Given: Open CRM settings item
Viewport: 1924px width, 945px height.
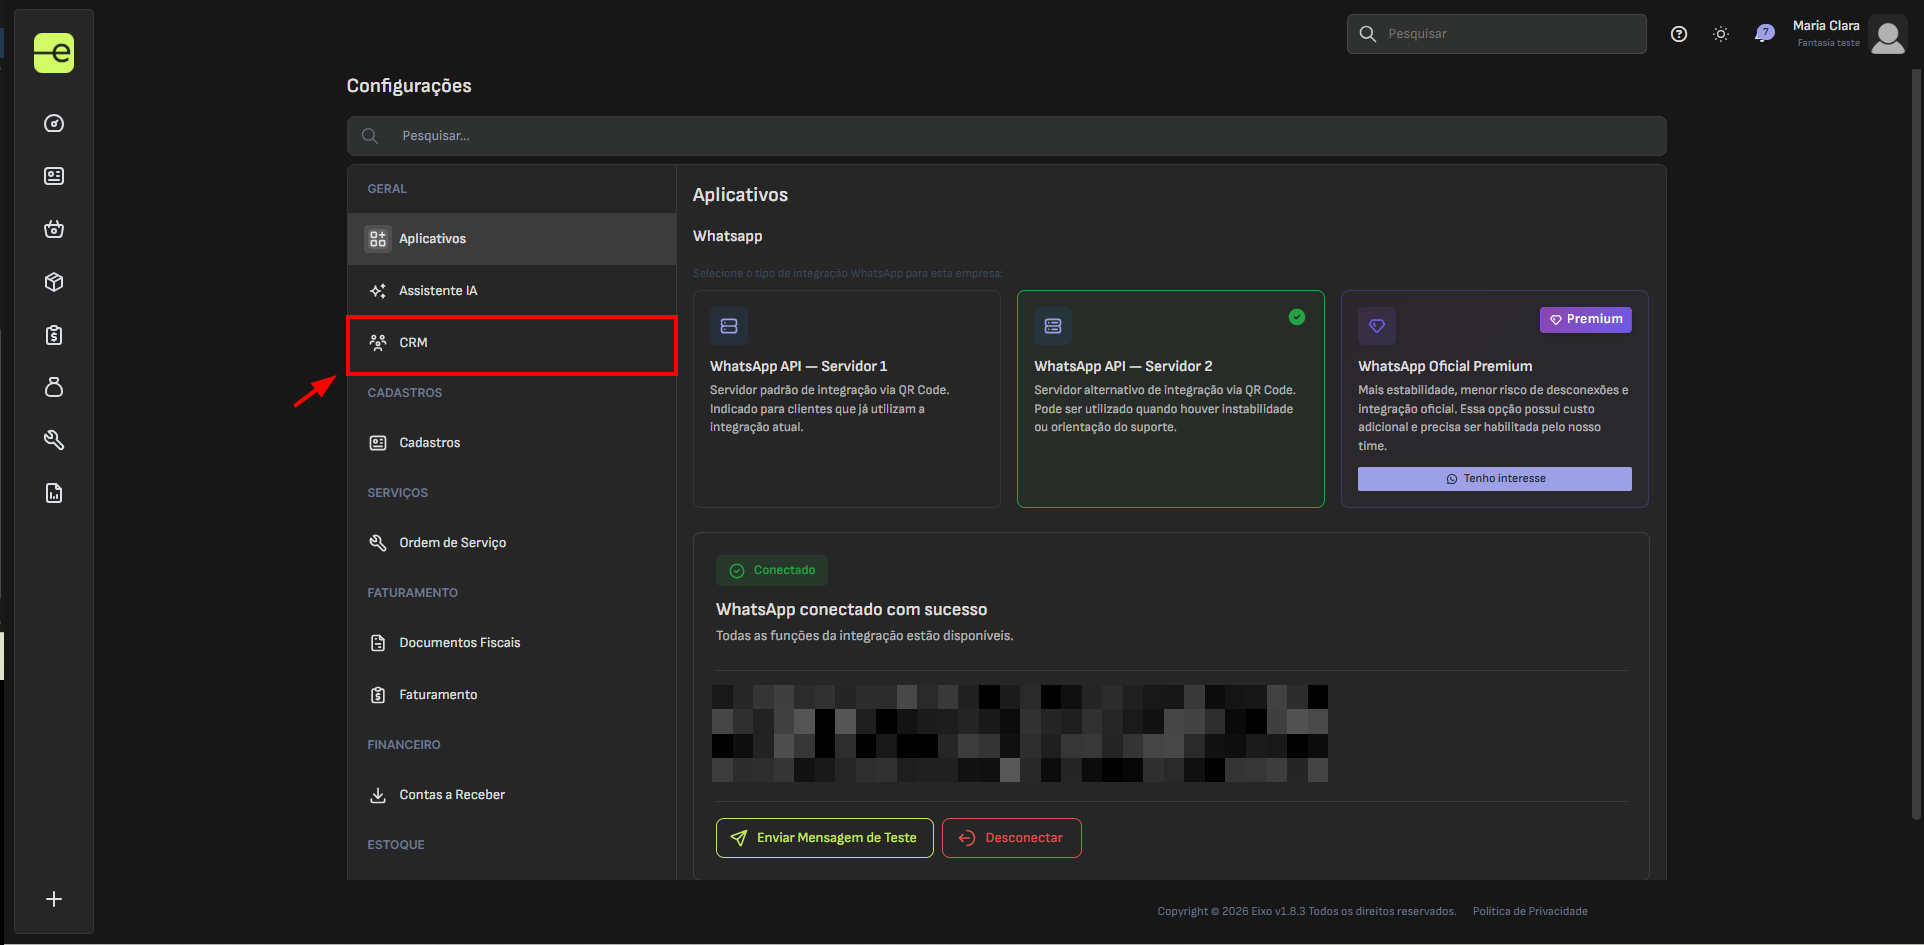Looking at the screenshot, I should pyautogui.click(x=512, y=343).
